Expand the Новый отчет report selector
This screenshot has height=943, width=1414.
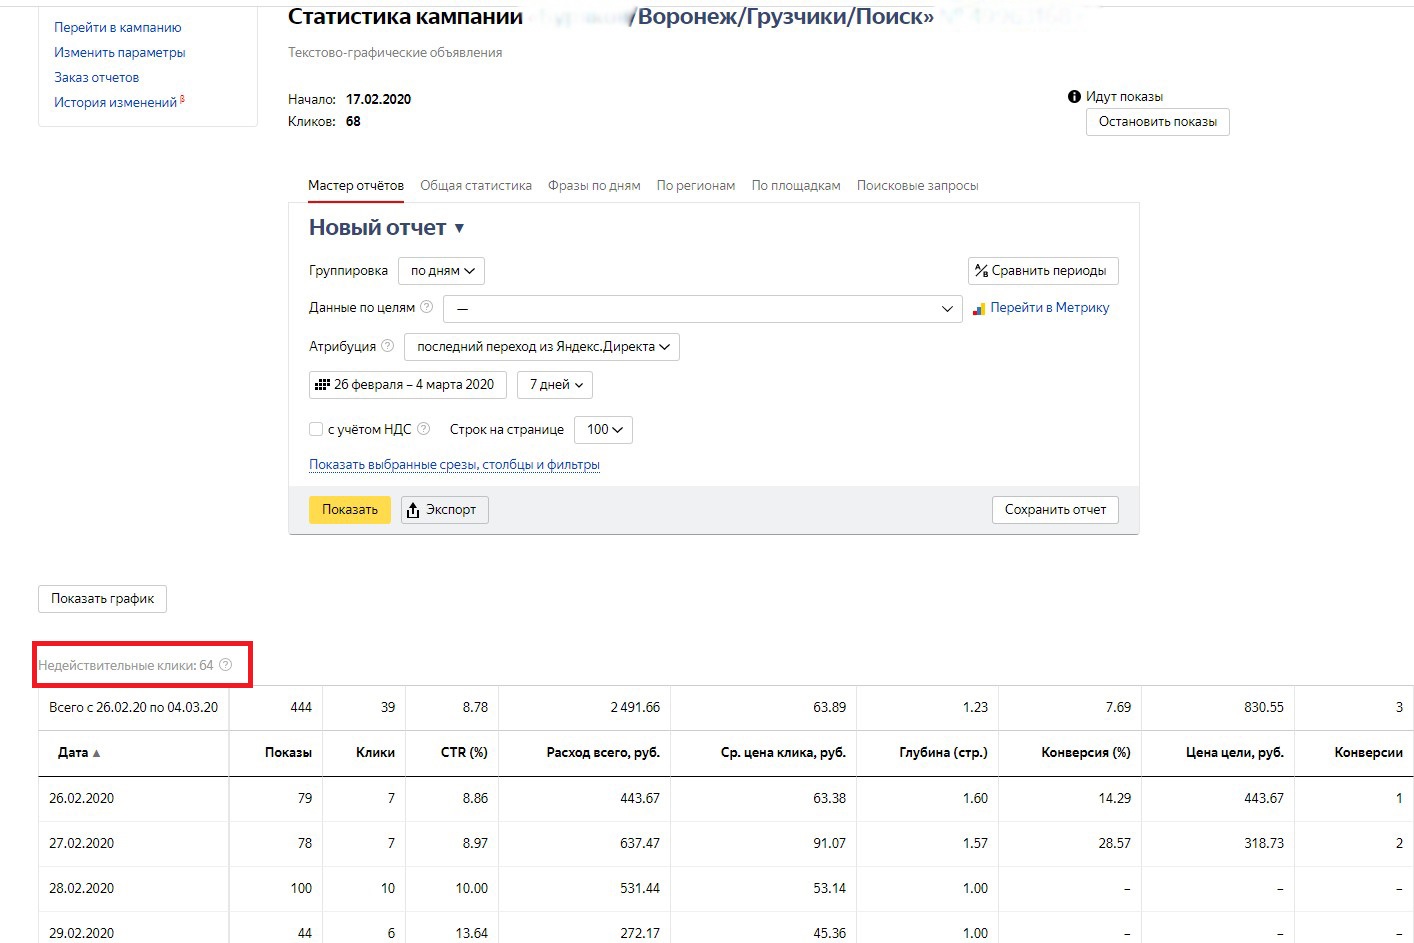386,228
